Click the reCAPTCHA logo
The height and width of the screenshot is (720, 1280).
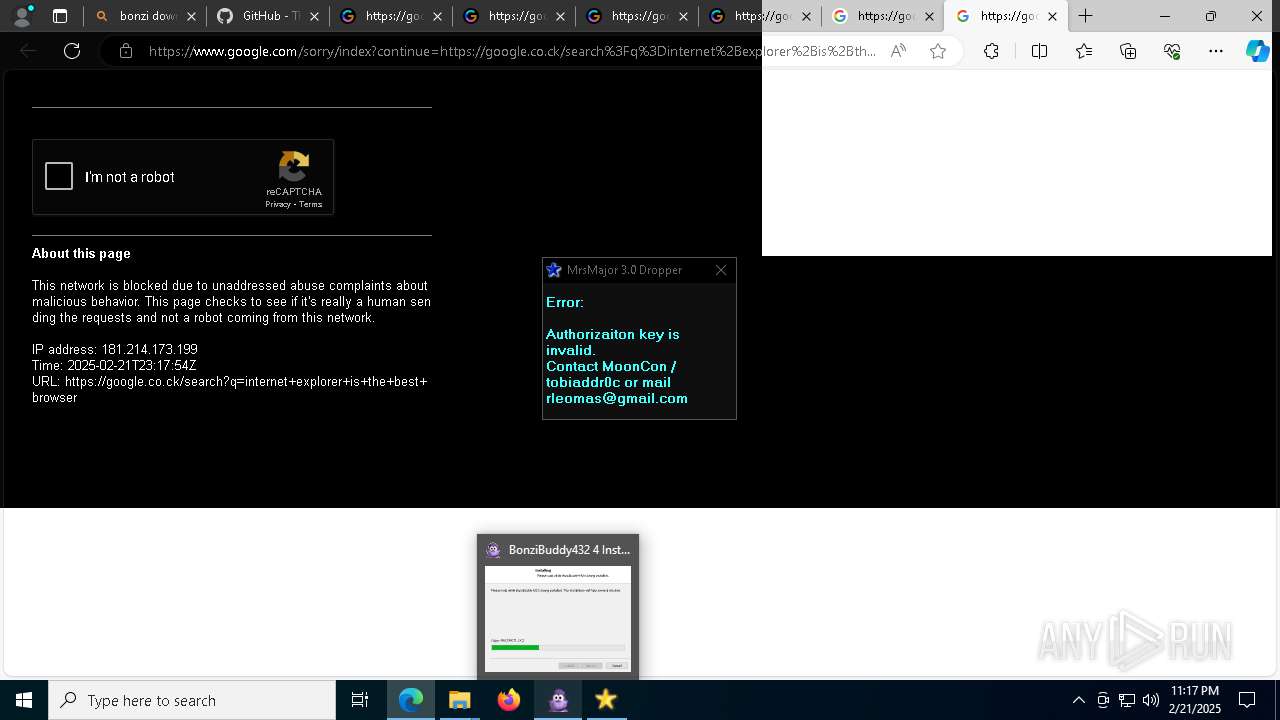coord(294,166)
